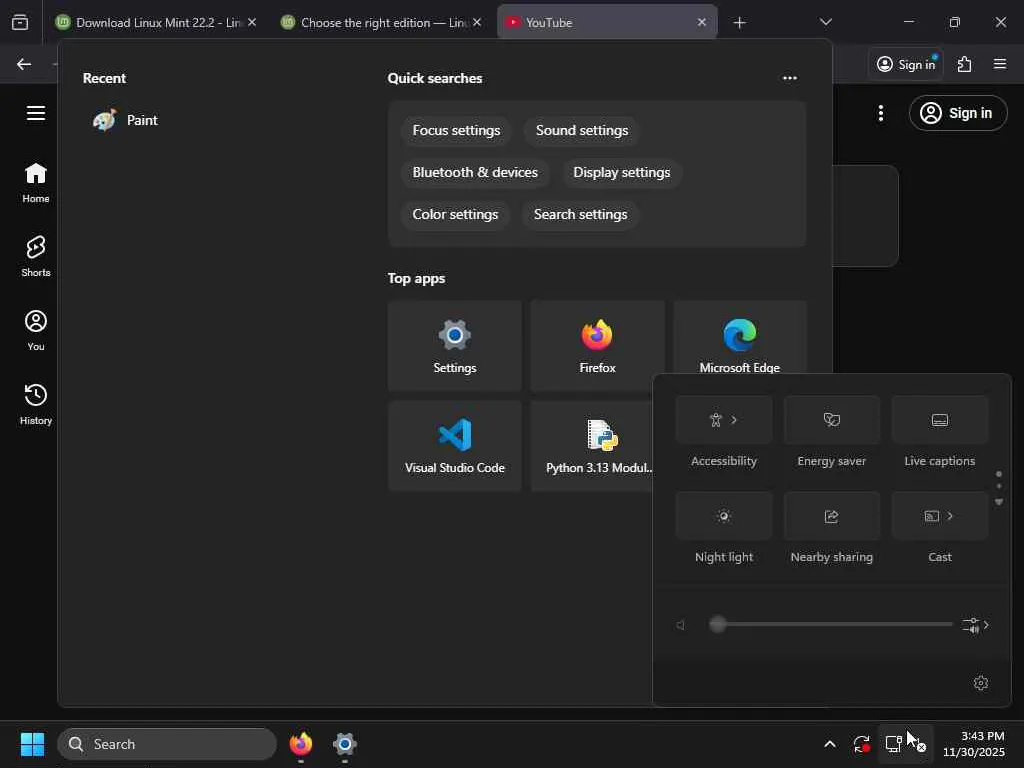Image resolution: width=1024 pixels, height=768 pixels.
Task: Open the You section in YouTube sidebar
Action: click(x=36, y=330)
